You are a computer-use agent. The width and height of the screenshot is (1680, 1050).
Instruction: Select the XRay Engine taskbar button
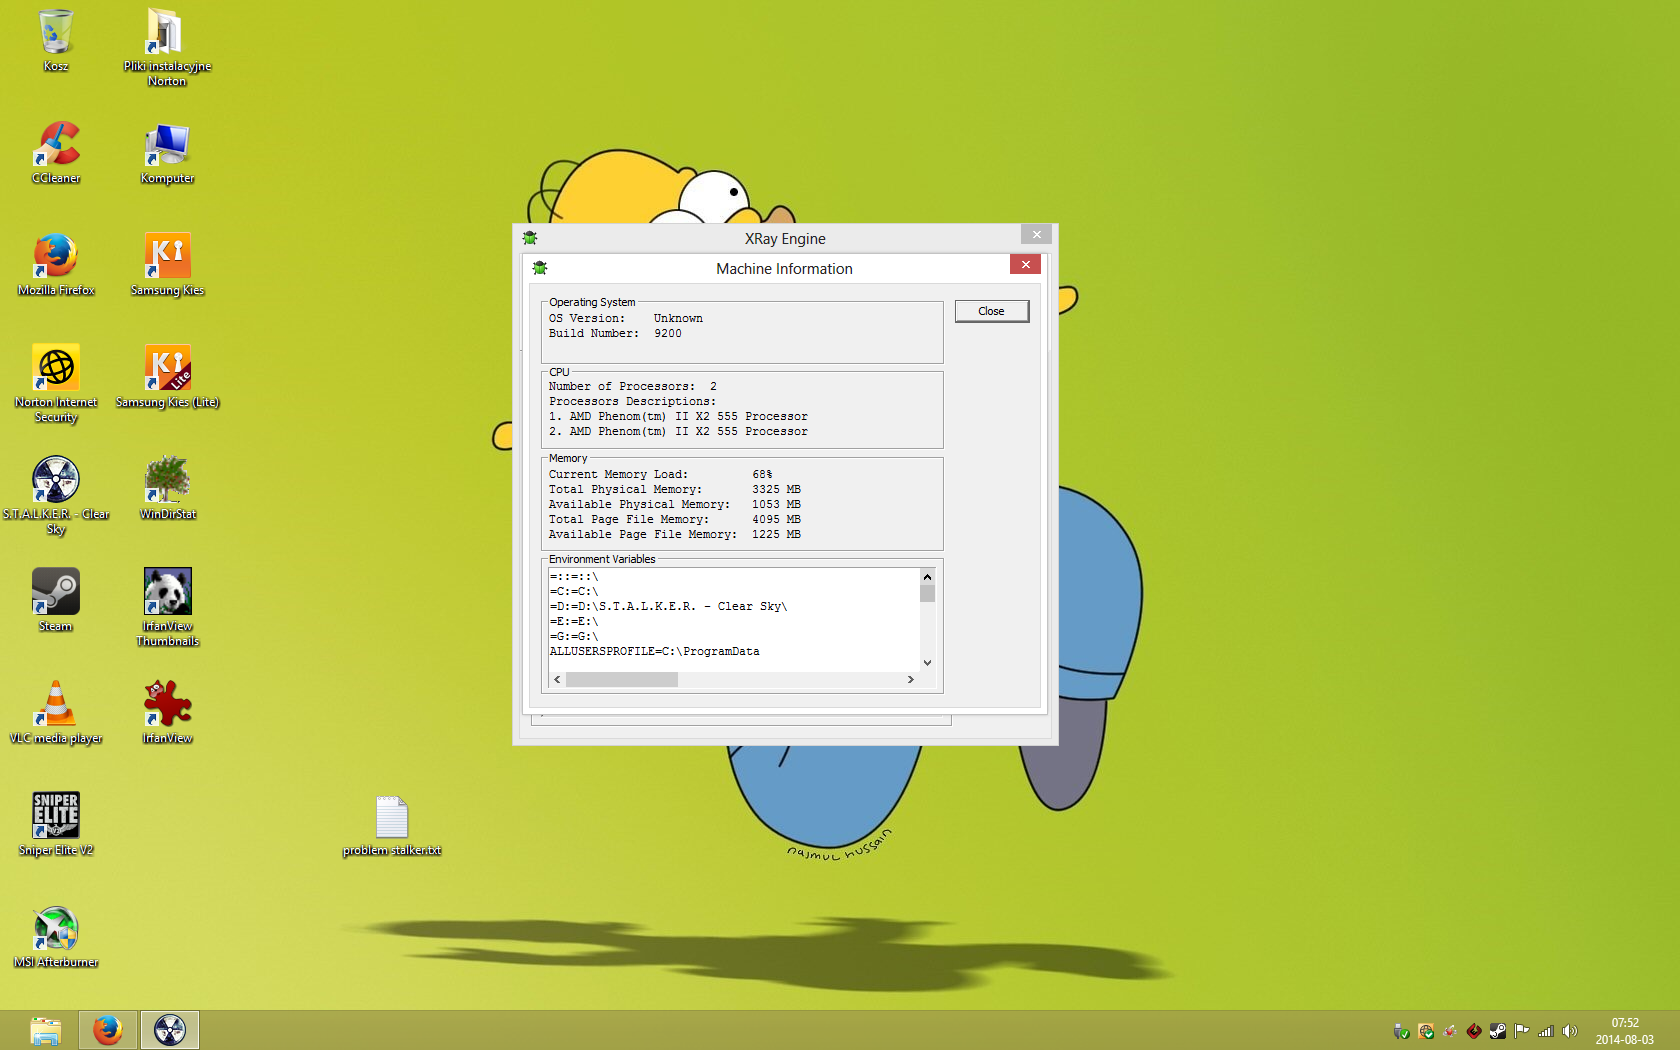170,1030
